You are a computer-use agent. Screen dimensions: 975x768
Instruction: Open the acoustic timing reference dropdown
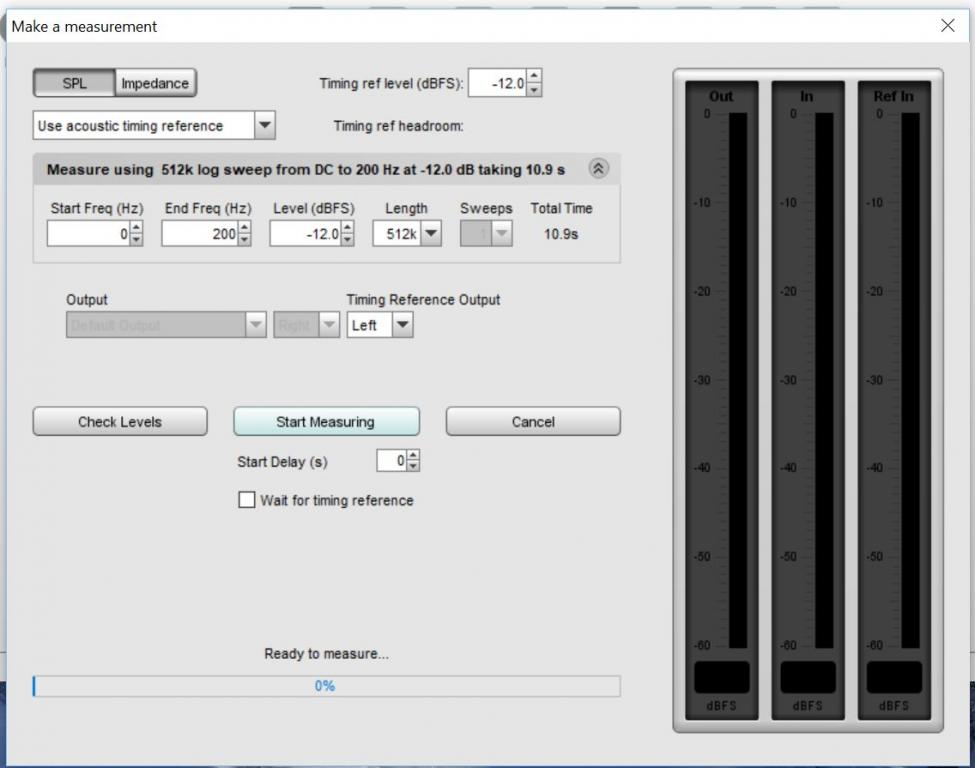coord(264,126)
